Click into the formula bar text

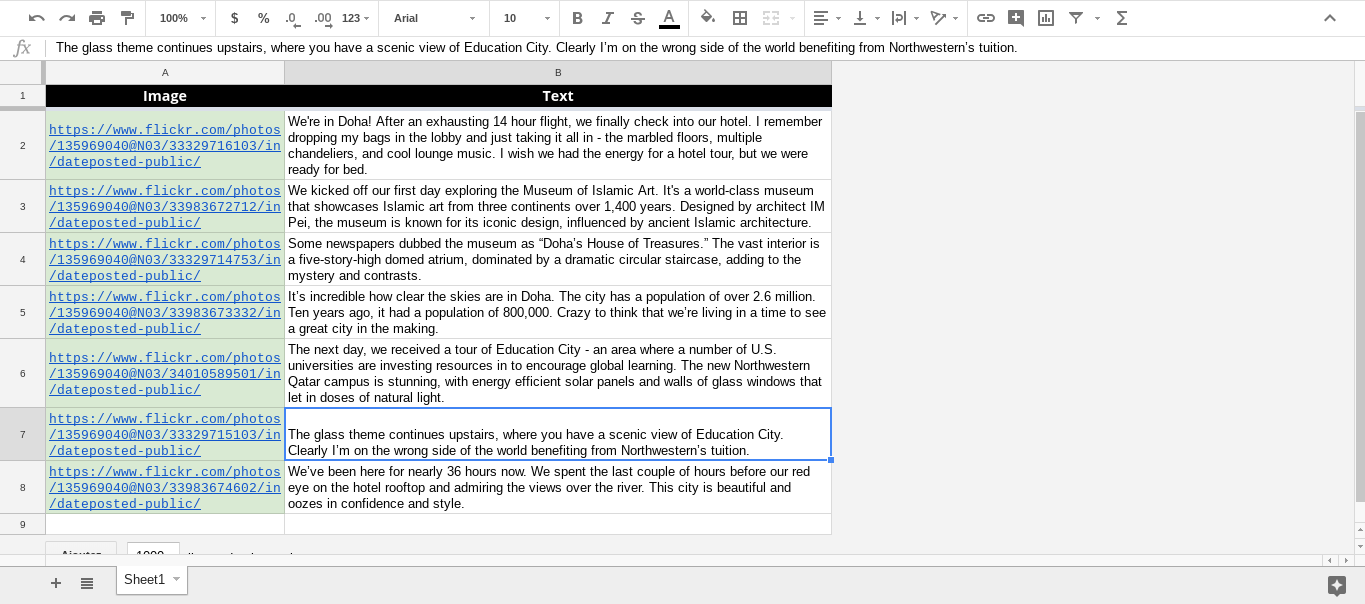coord(536,48)
